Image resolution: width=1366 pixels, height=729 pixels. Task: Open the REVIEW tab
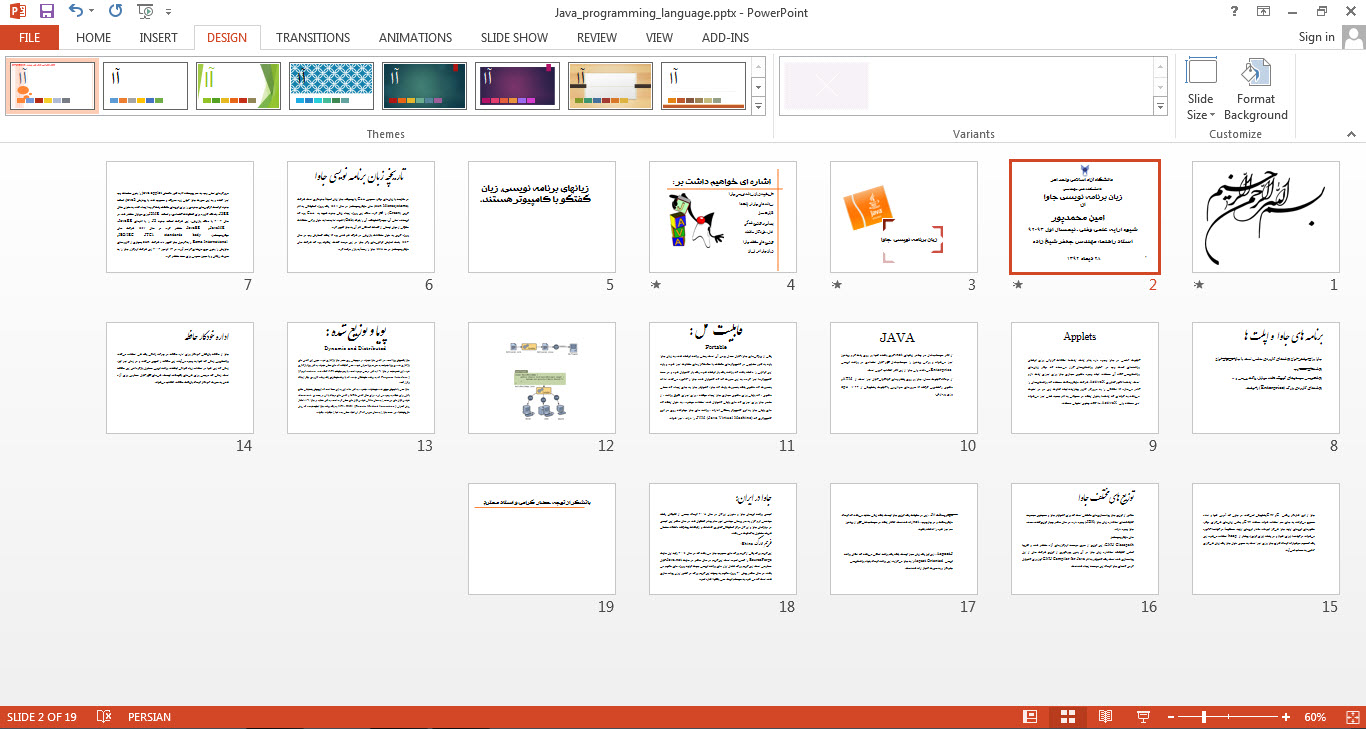[x=597, y=38]
